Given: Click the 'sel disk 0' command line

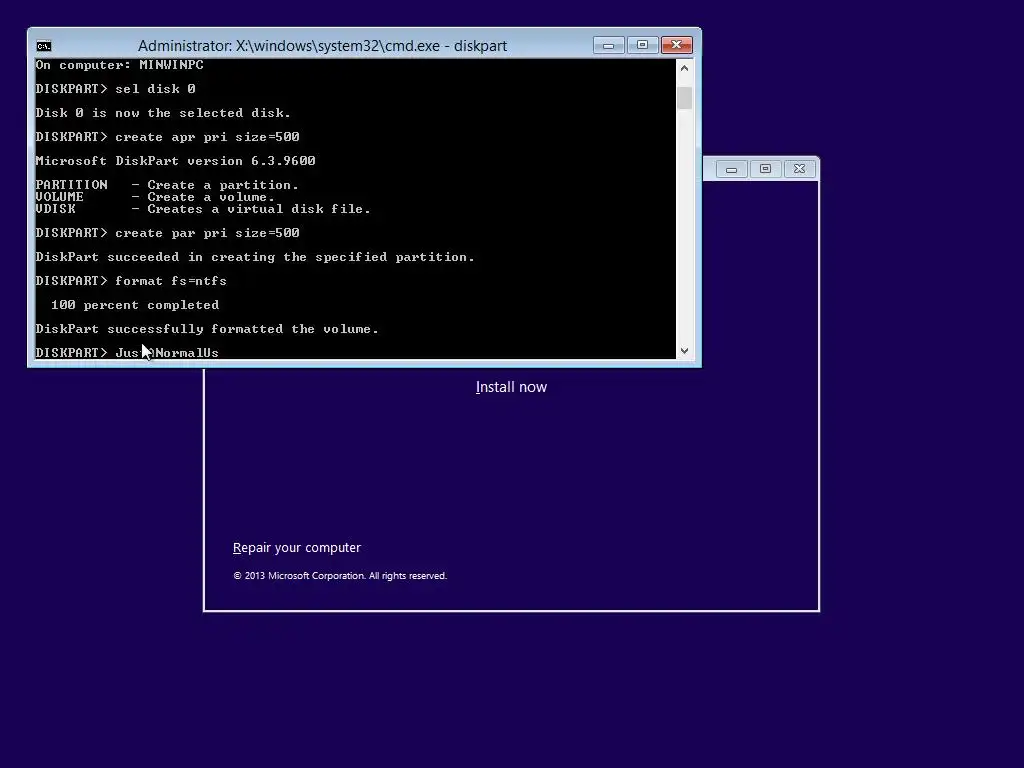Looking at the screenshot, I should pyautogui.click(x=116, y=89).
